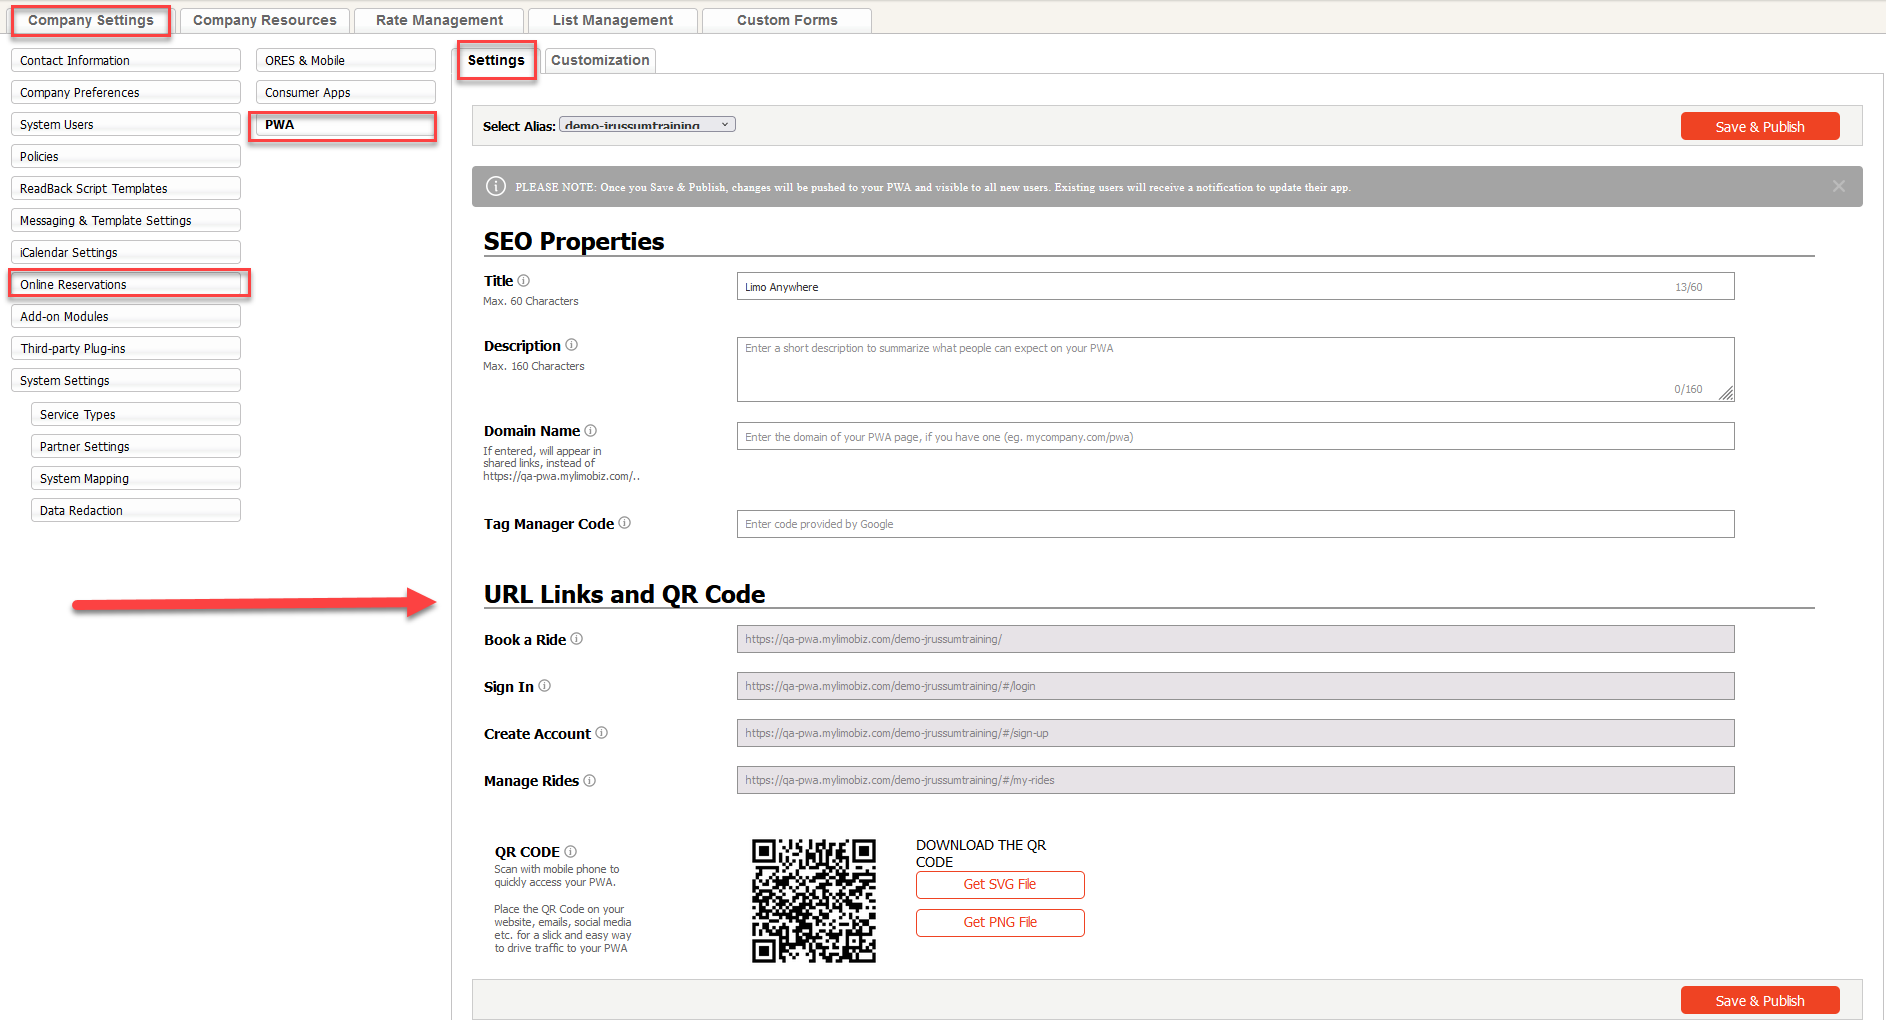Click the Domain Name info icon
The height and width of the screenshot is (1020, 1886).
(x=590, y=431)
